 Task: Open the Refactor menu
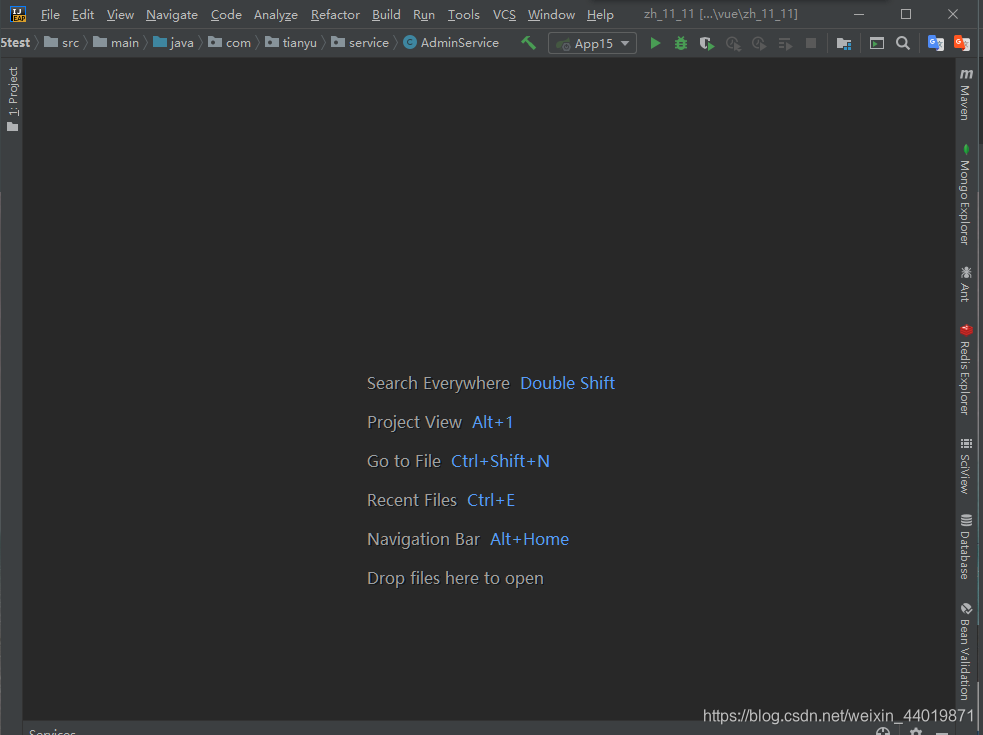[x=335, y=14]
